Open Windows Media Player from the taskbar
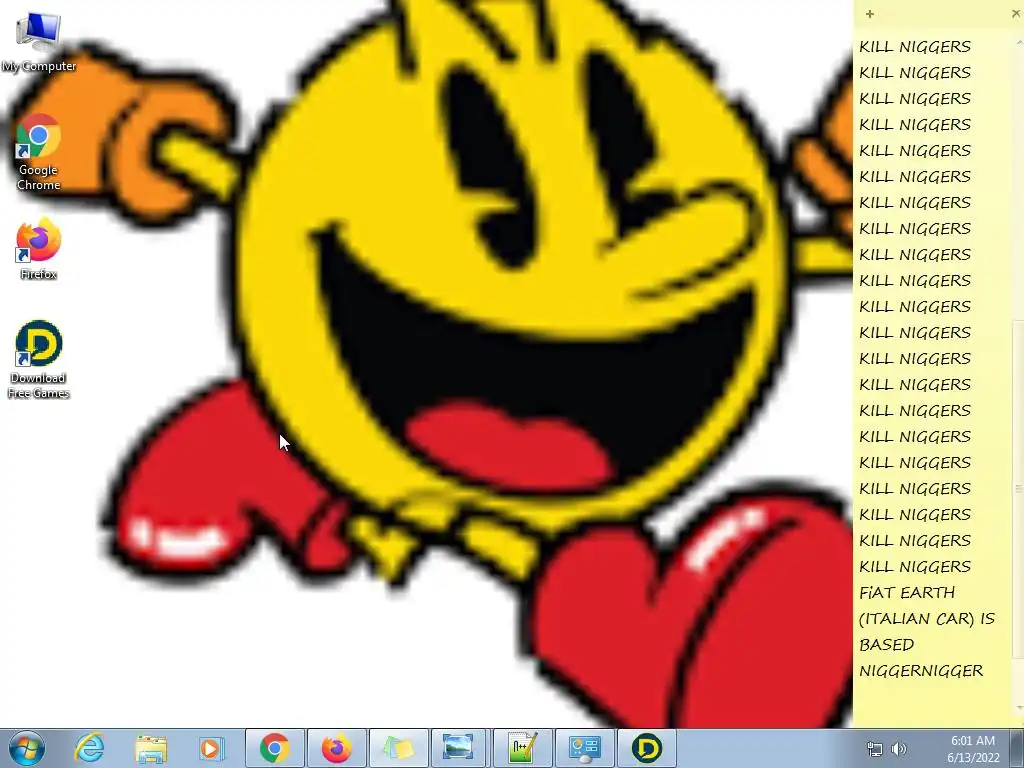The width and height of the screenshot is (1024, 768). pos(212,748)
